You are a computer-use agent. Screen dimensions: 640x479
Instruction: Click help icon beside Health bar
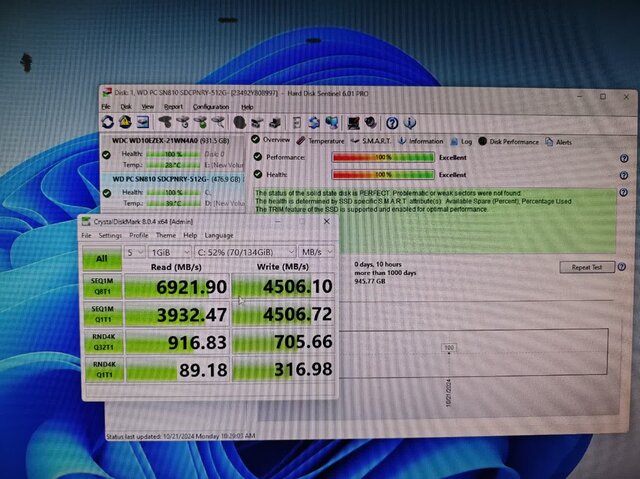(623, 175)
